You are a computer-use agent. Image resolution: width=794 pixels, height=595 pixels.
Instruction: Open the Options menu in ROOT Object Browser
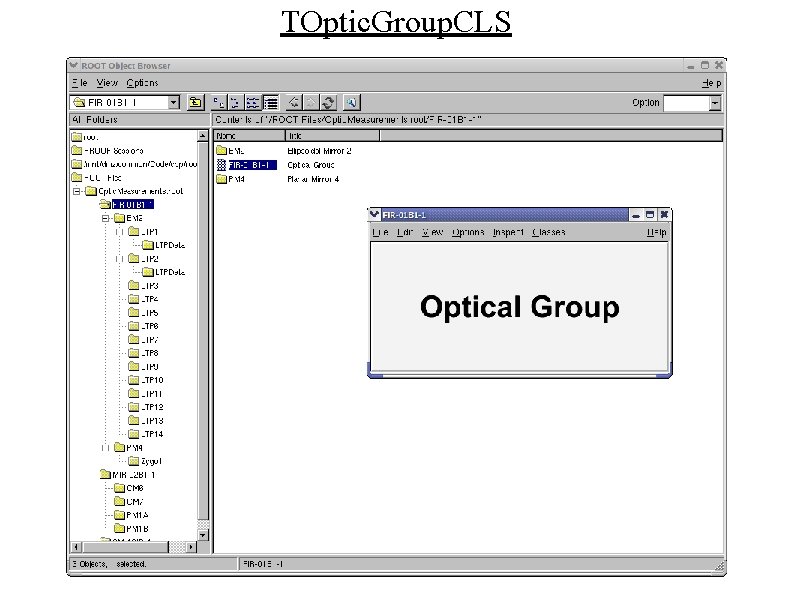click(142, 83)
